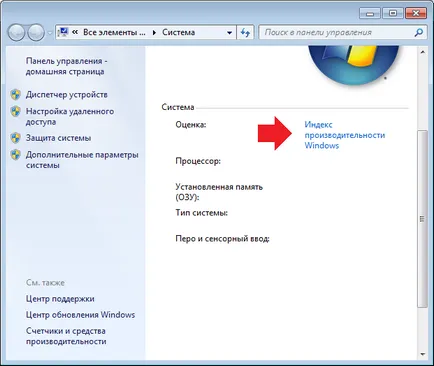434x366 pixels.
Task: Click the scrollbar up arrow
Action: tap(422, 52)
